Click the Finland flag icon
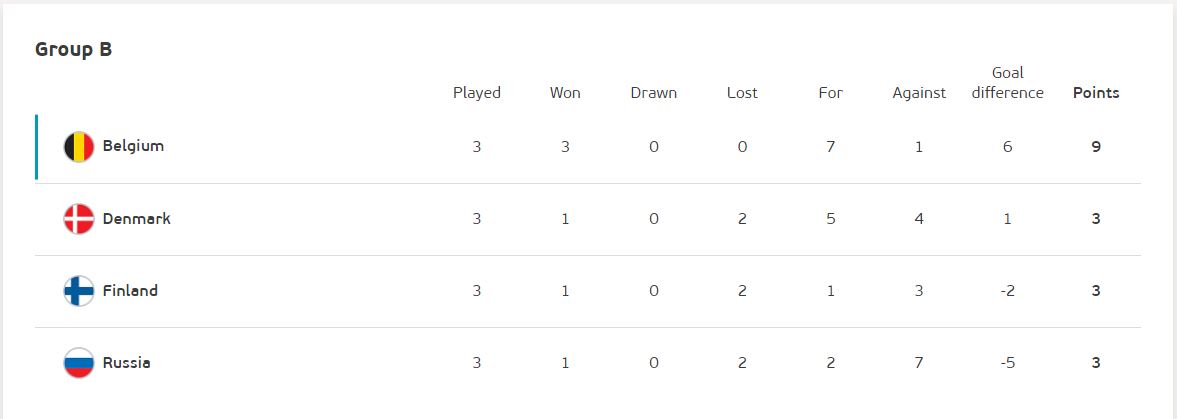The image size is (1177, 419). pos(79,291)
